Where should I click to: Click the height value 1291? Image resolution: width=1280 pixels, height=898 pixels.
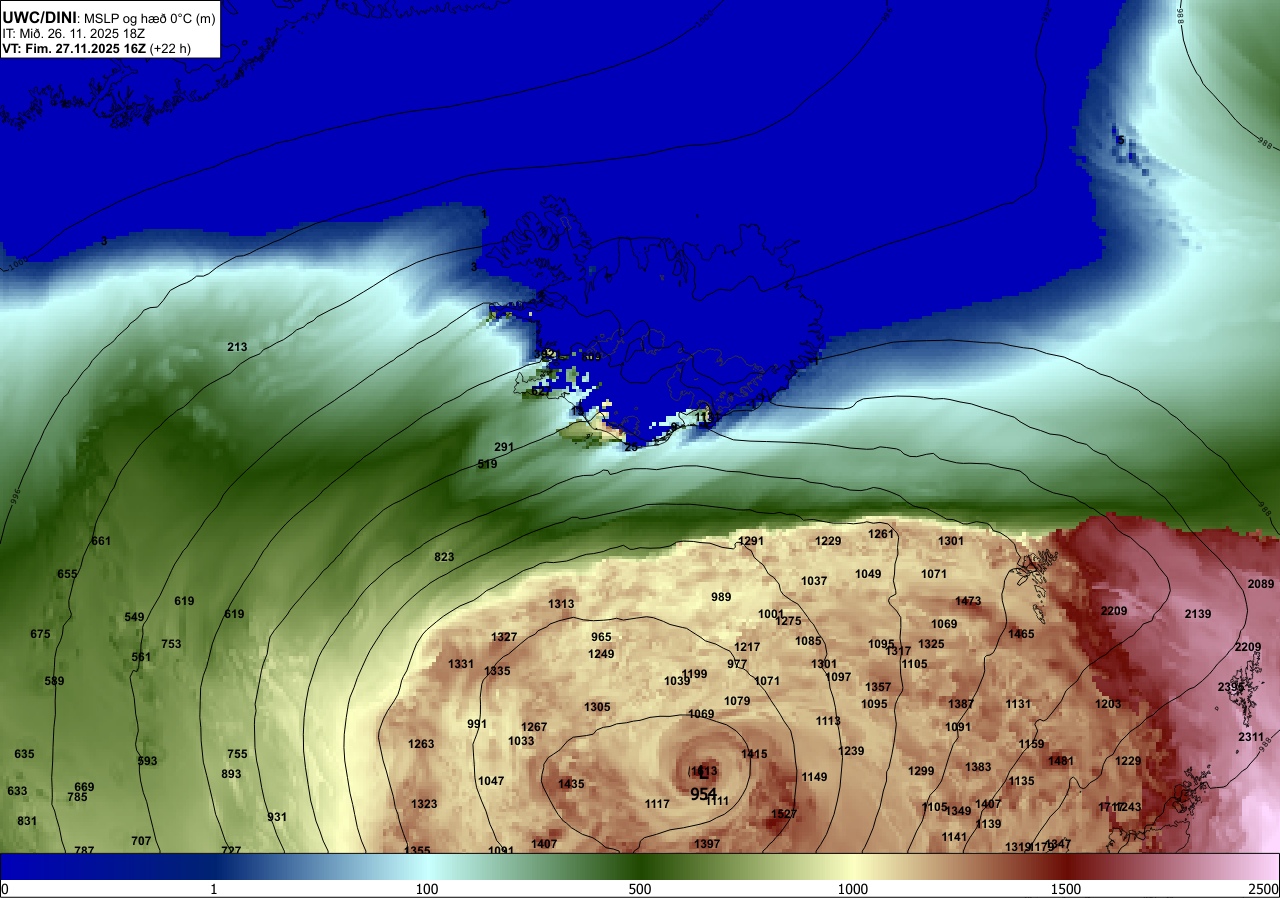pos(751,541)
